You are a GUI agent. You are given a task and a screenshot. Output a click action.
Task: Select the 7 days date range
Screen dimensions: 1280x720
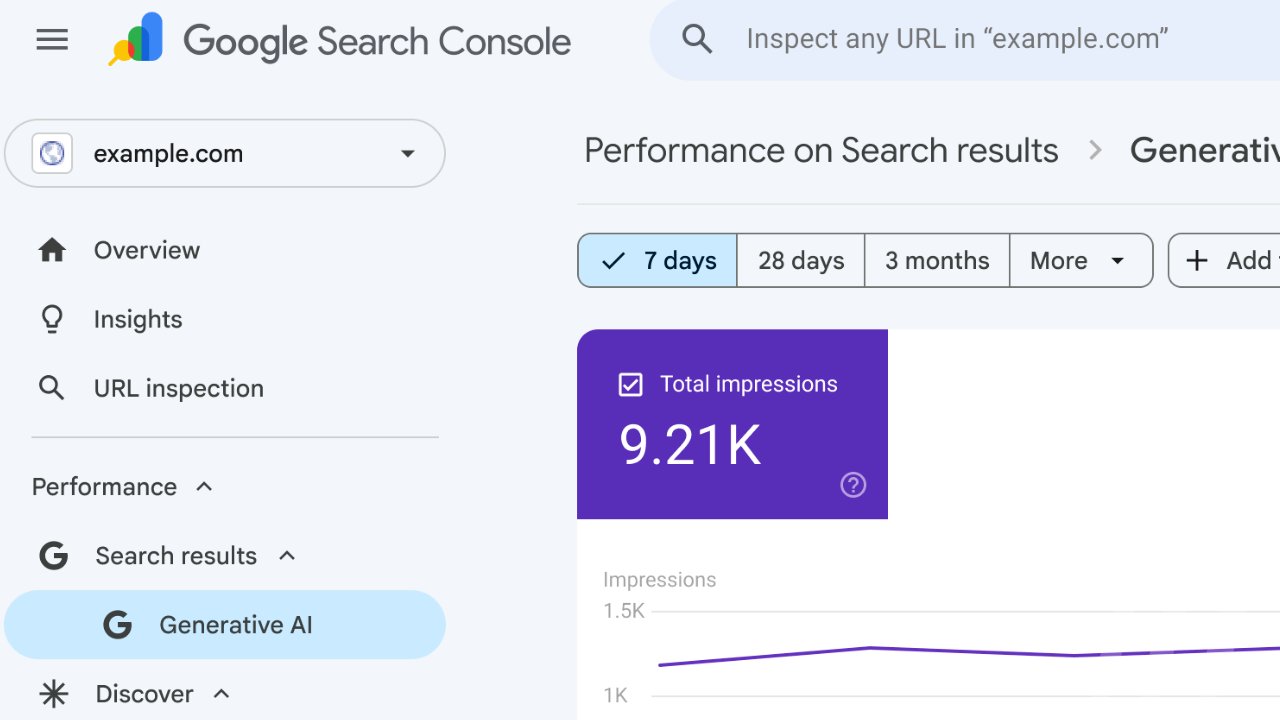tap(658, 261)
